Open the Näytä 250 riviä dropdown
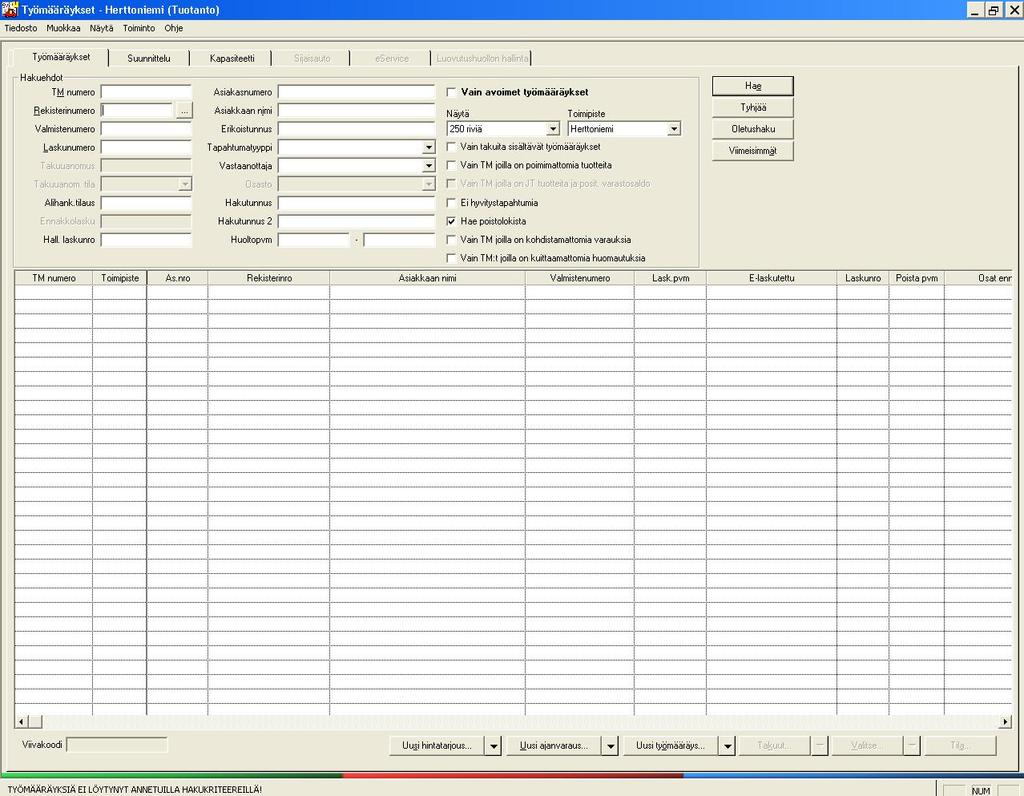This screenshot has height=796, width=1024. point(552,129)
